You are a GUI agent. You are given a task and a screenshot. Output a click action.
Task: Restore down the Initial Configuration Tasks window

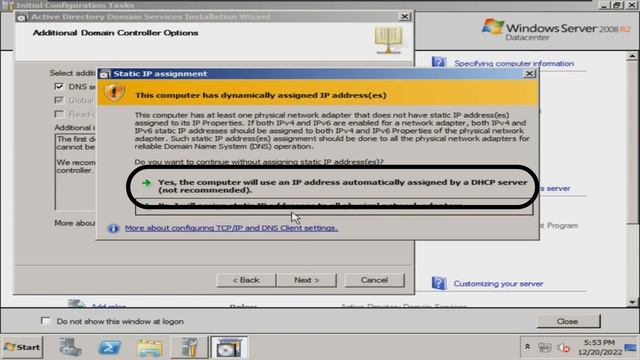pos(617,5)
